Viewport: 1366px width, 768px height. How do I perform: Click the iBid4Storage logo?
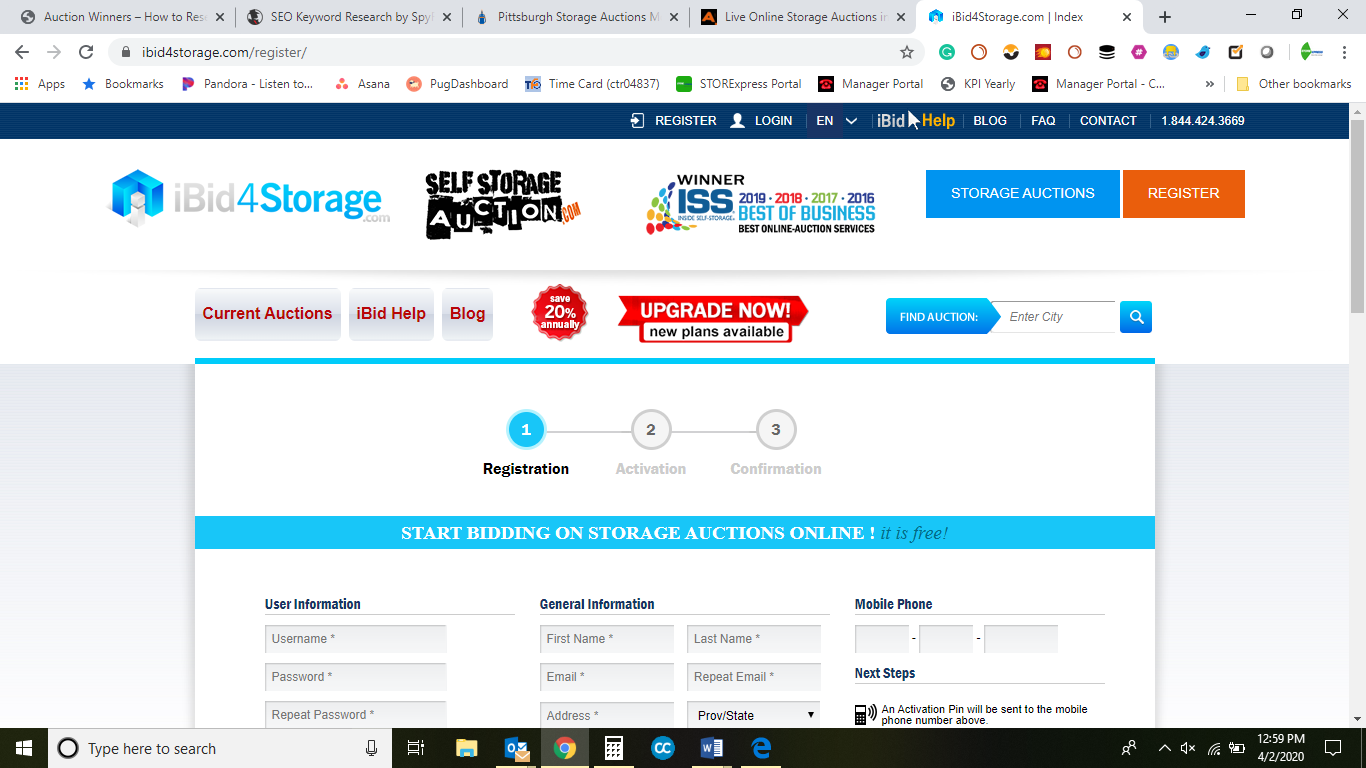[x=249, y=196]
